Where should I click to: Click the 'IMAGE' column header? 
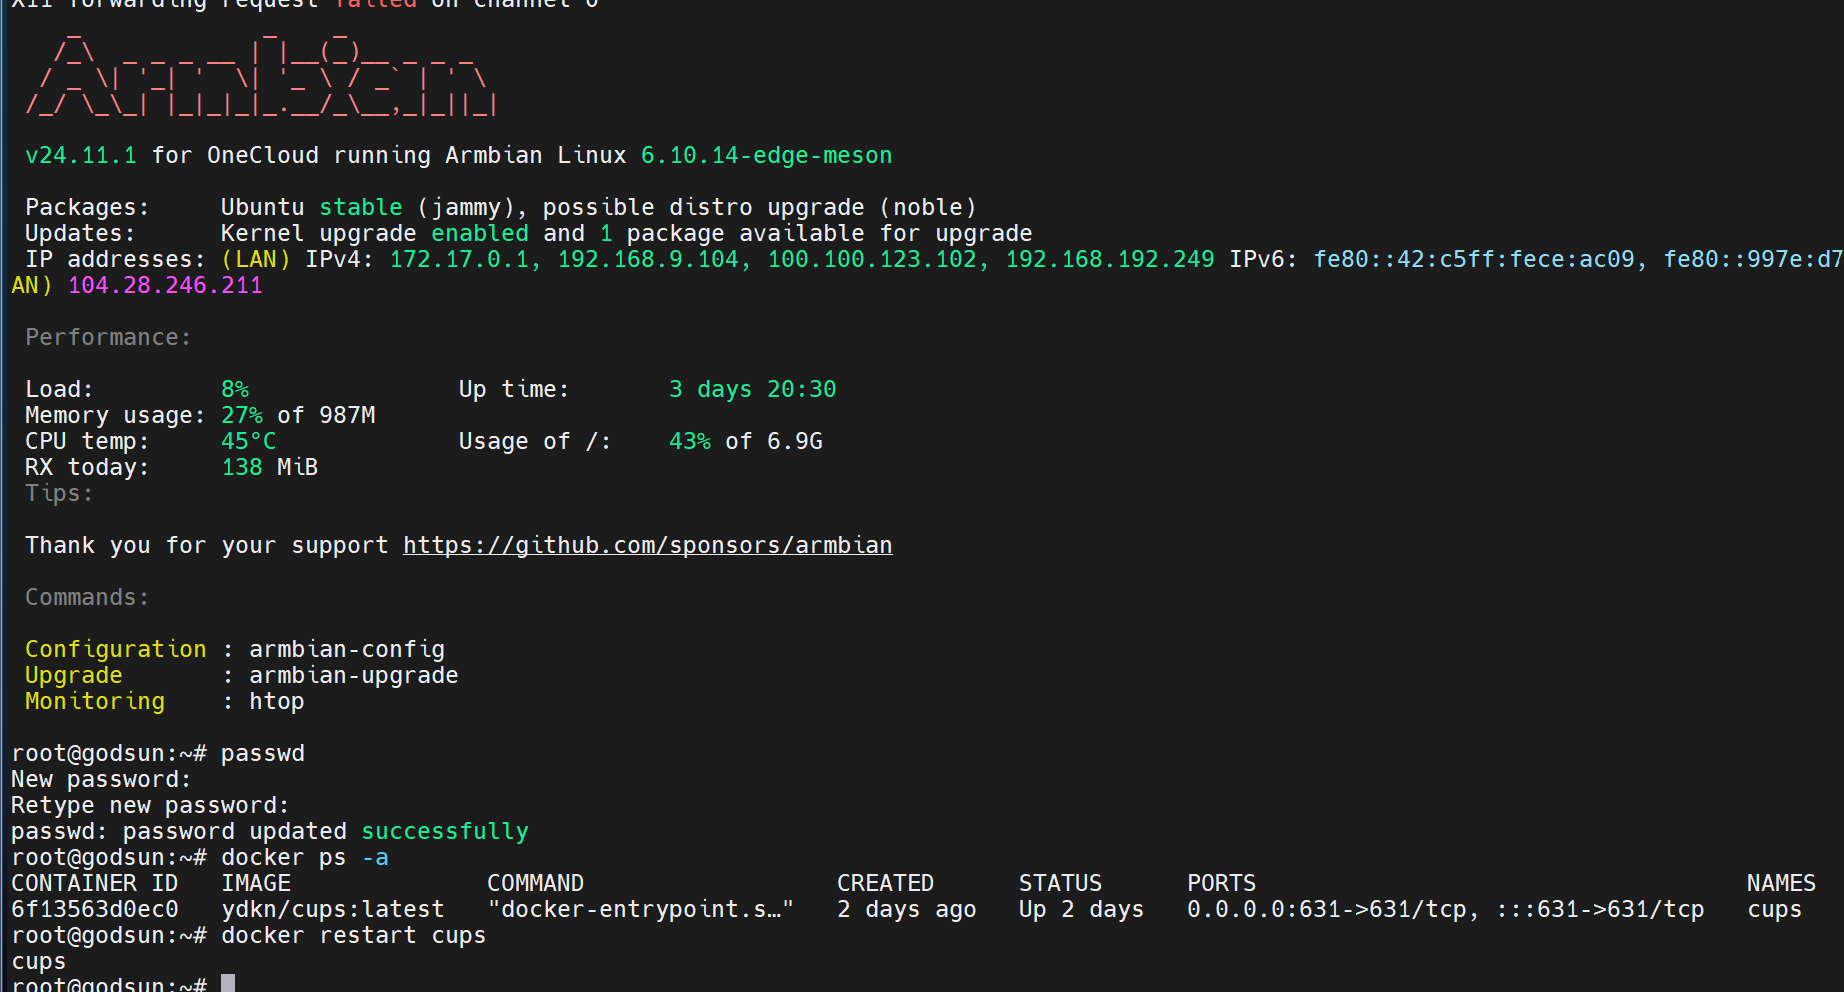click(x=256, y=883)
